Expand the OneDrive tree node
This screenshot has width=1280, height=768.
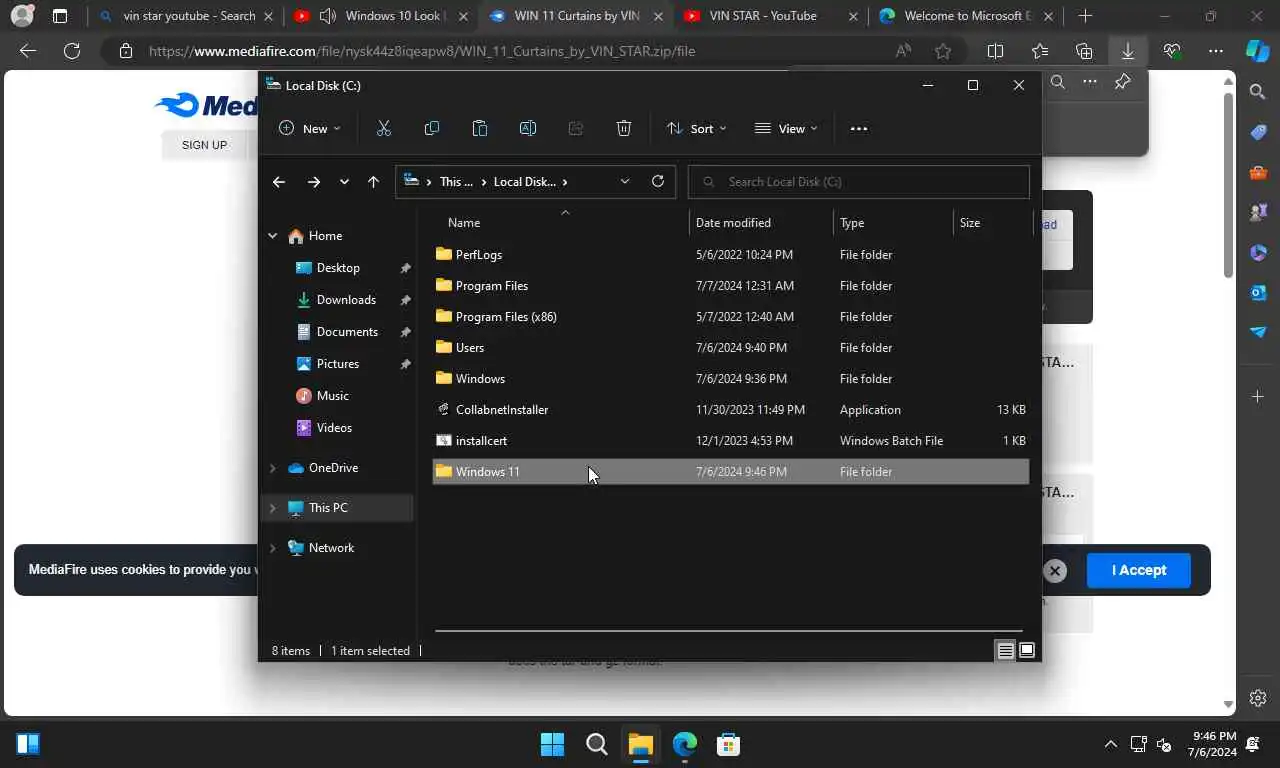tap(272, 468)
